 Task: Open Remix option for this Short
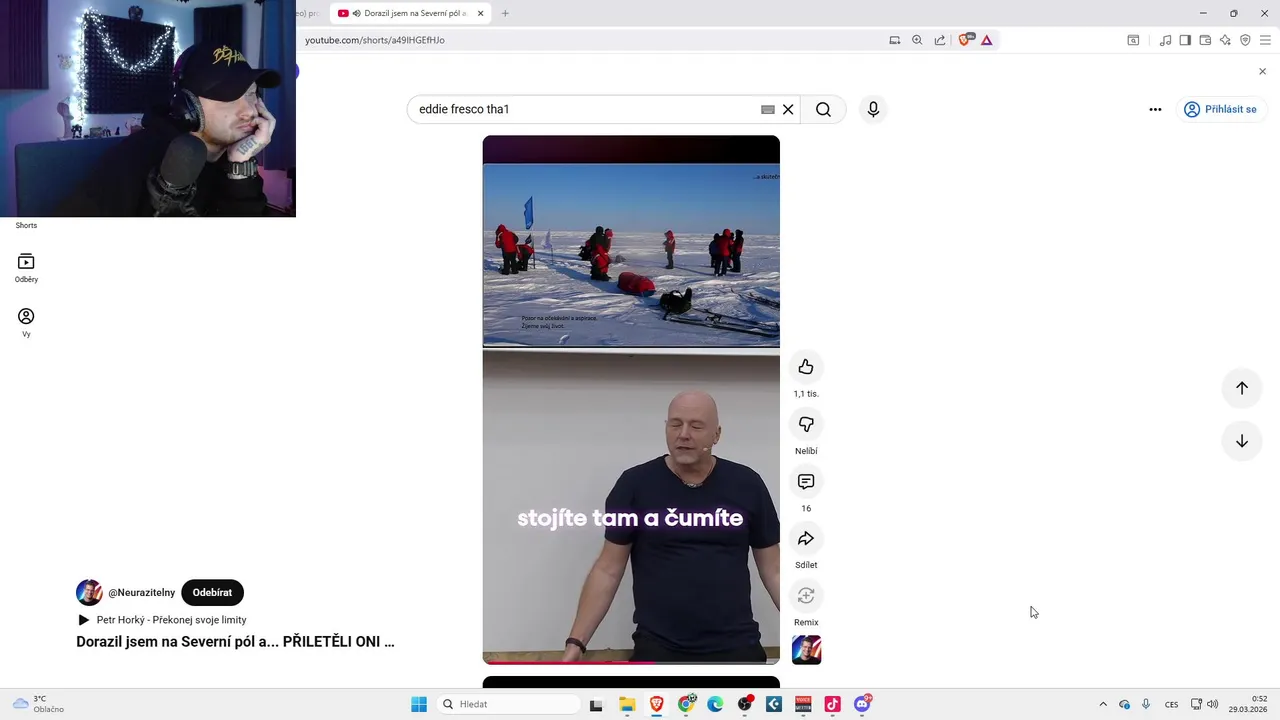coord(806,596)
